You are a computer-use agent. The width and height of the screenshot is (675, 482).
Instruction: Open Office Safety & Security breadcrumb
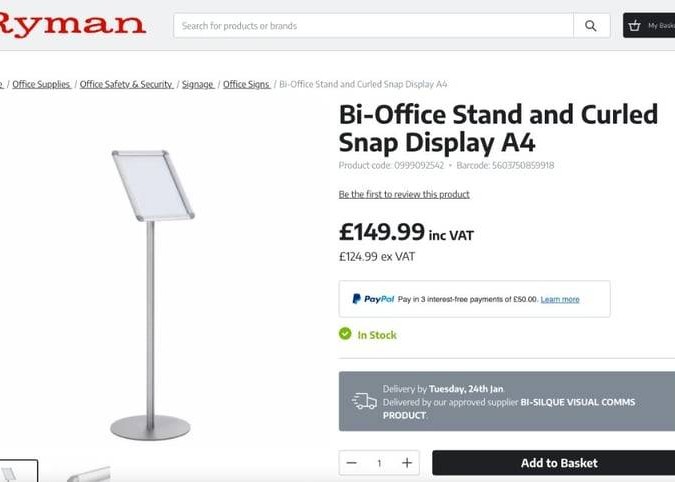point(126,84)
